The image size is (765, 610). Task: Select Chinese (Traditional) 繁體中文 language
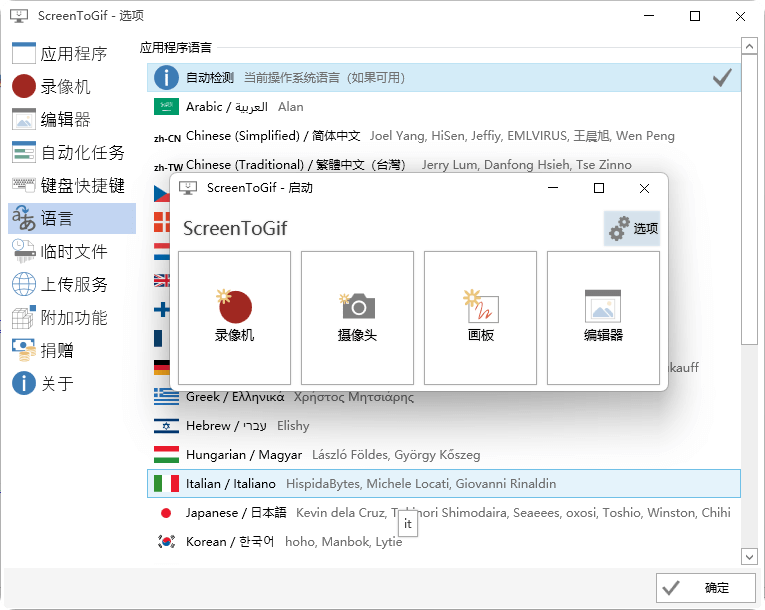(443, 164)
